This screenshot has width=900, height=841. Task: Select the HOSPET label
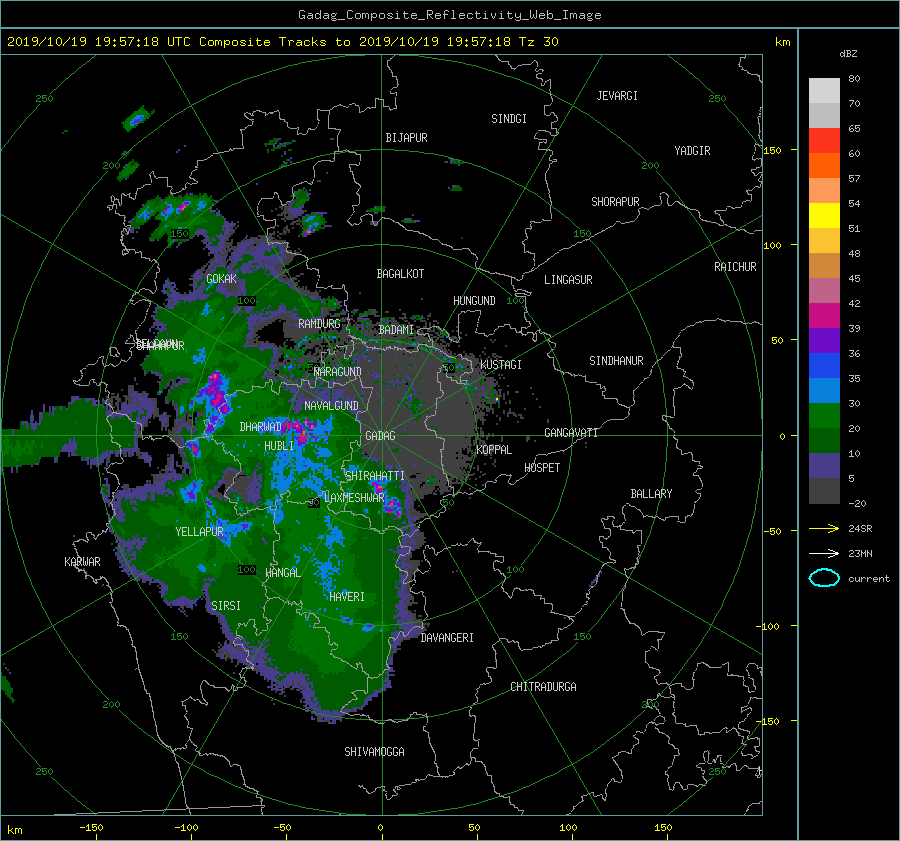coord(542,468)
